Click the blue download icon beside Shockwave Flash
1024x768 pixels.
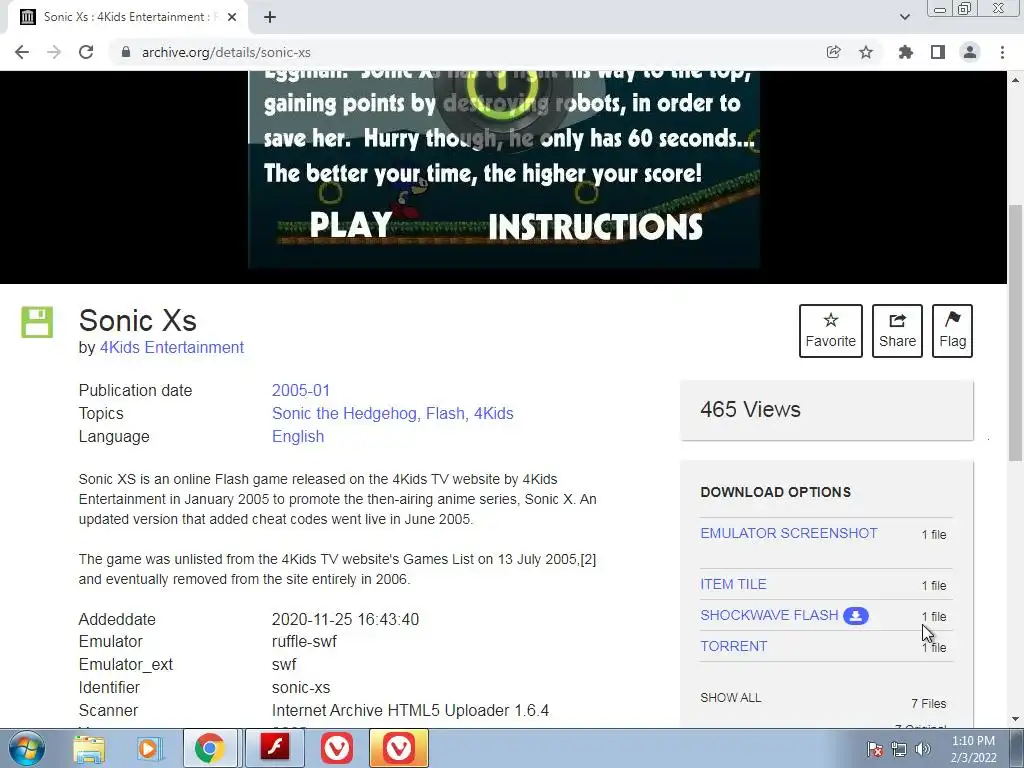856,616
